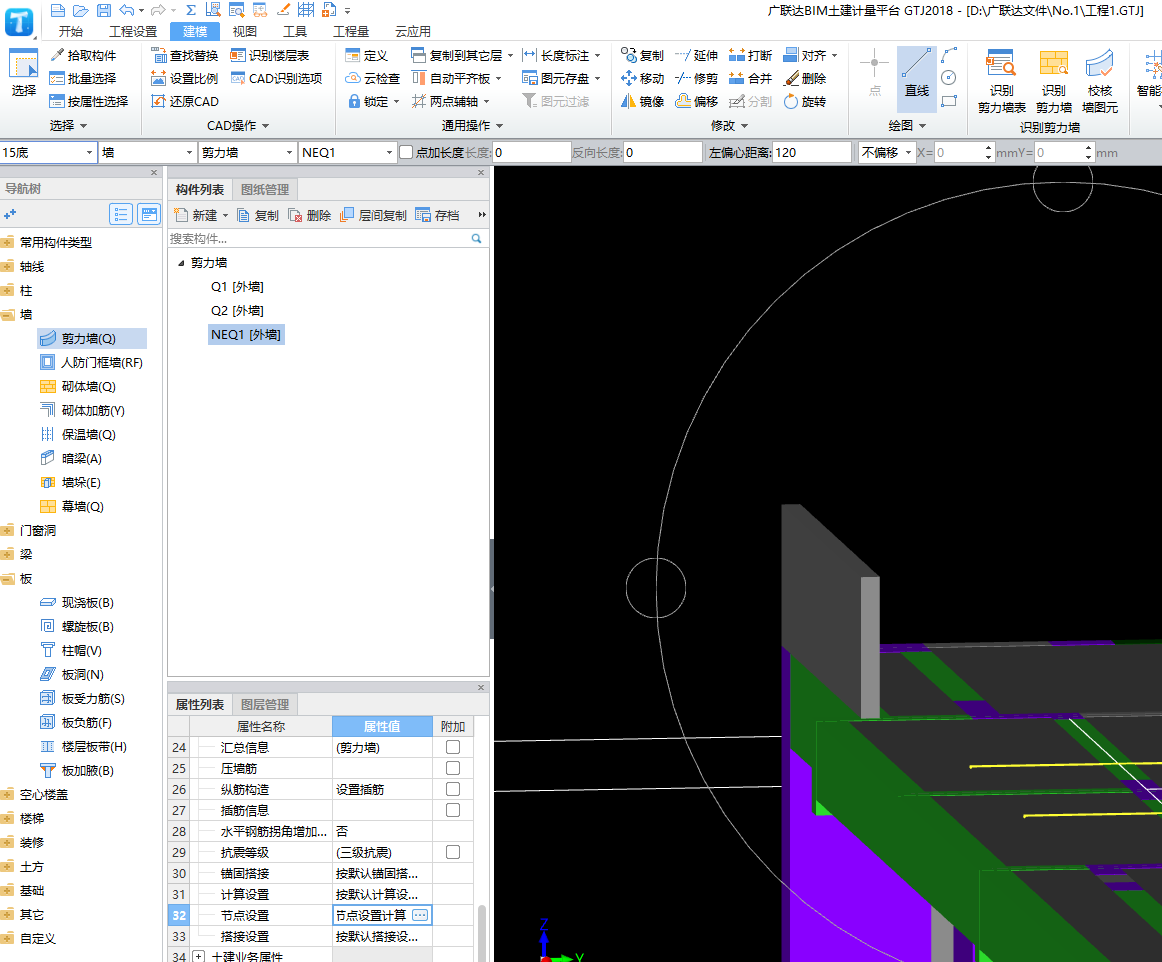Open the 云检查 cloud check tool
Image resolution: width=1162 pixels, height=962 pixels.
tap(373, 79)
